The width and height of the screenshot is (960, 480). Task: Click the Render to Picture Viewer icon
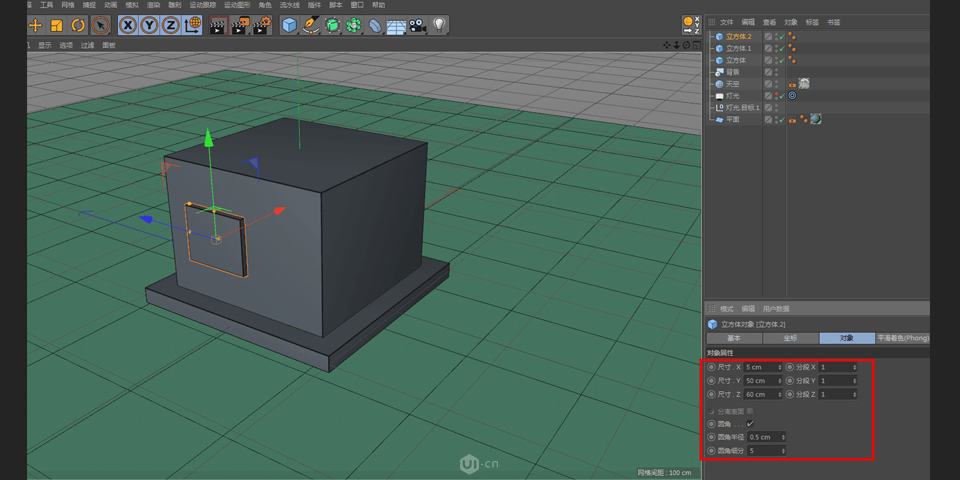tap(240, 25)
